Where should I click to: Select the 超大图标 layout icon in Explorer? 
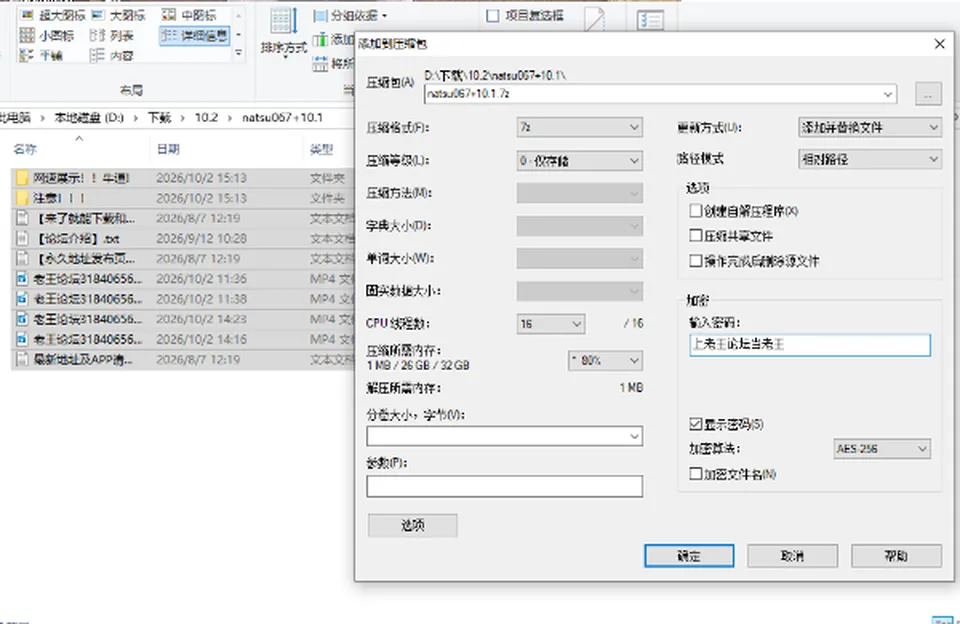[x=27, y=15]
